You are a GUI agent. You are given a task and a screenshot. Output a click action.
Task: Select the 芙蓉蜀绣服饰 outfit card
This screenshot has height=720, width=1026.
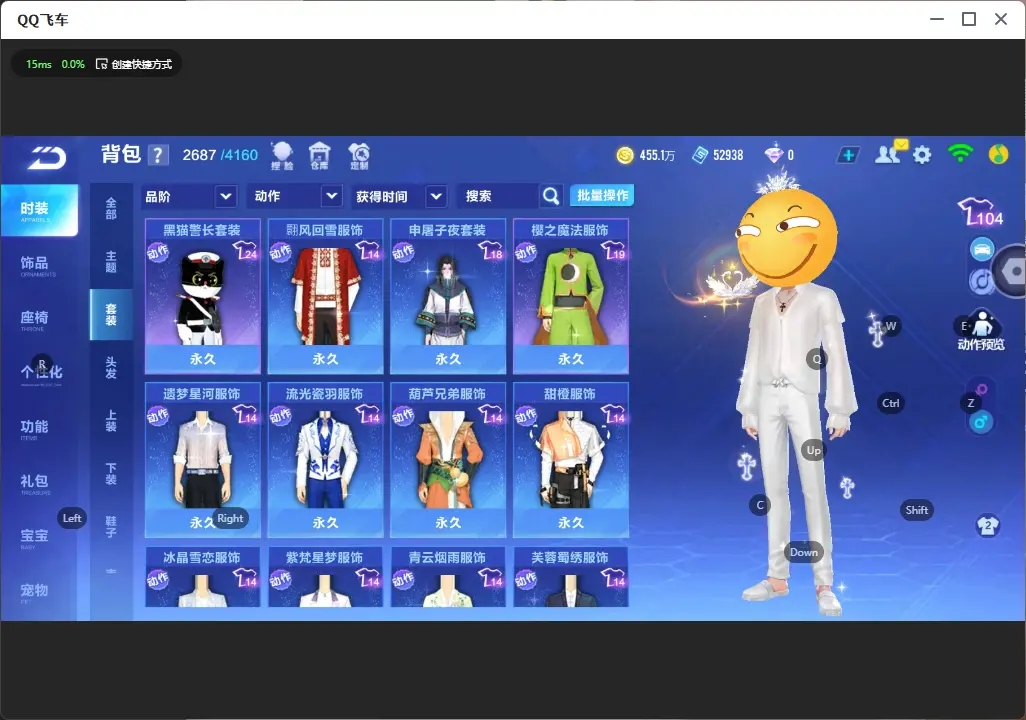[x=571, y=577]
